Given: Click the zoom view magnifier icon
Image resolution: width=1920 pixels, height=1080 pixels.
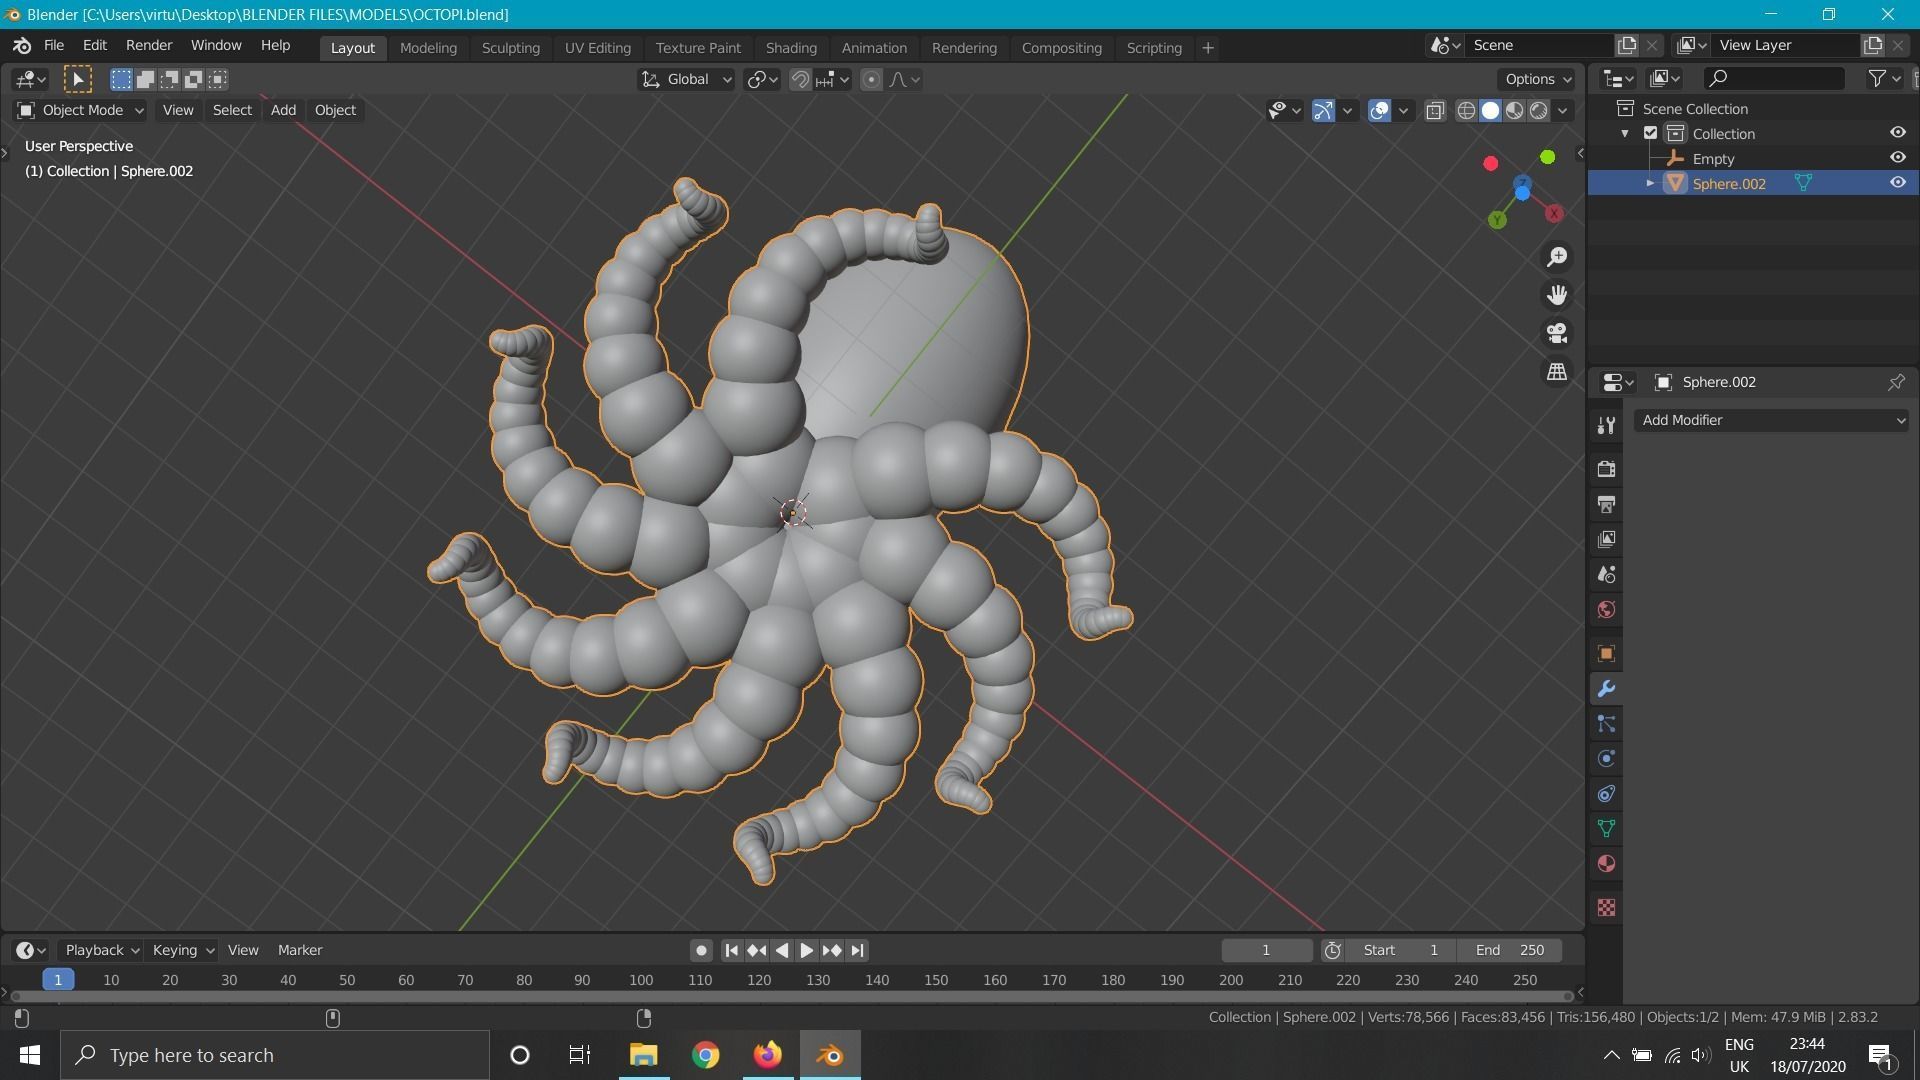Looking at the screenshot, I should click(1557, 257).
